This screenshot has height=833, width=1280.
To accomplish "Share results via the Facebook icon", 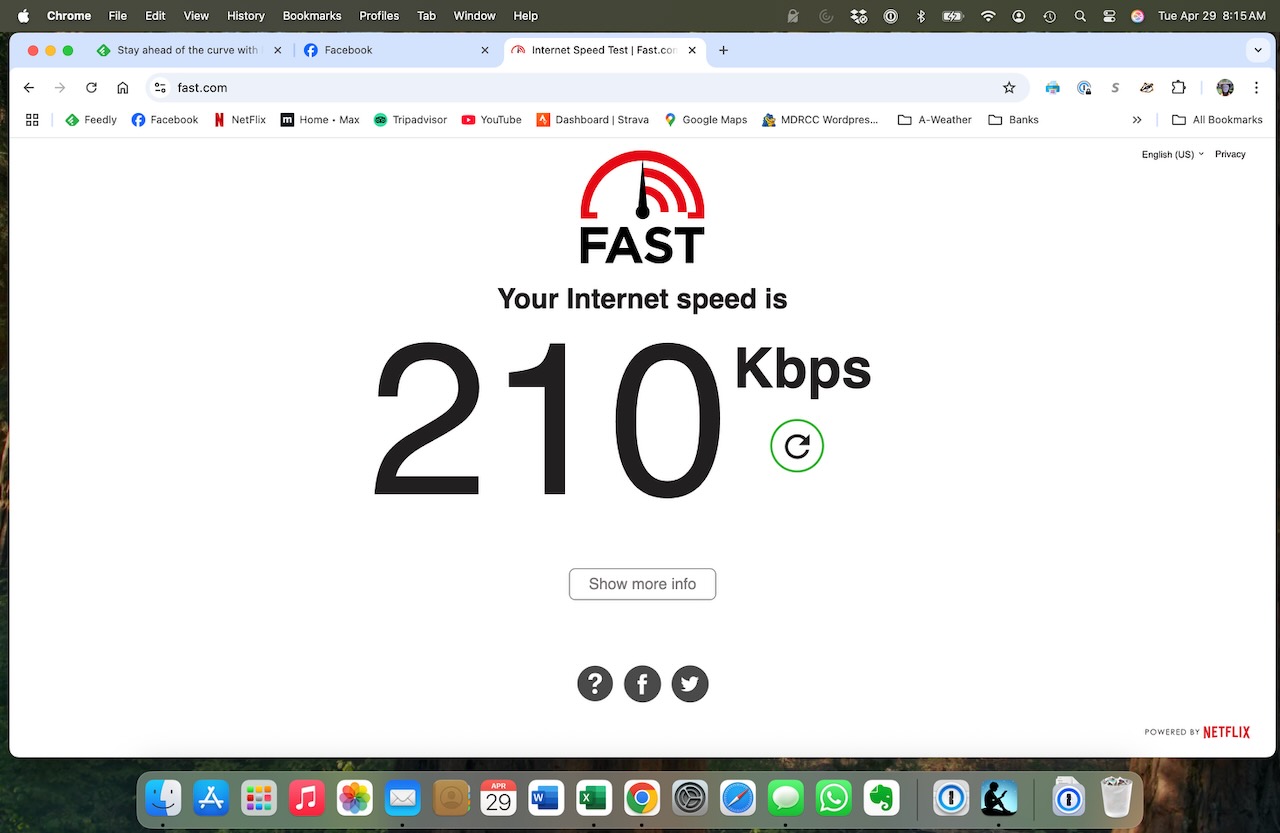I will pos(642,684).
